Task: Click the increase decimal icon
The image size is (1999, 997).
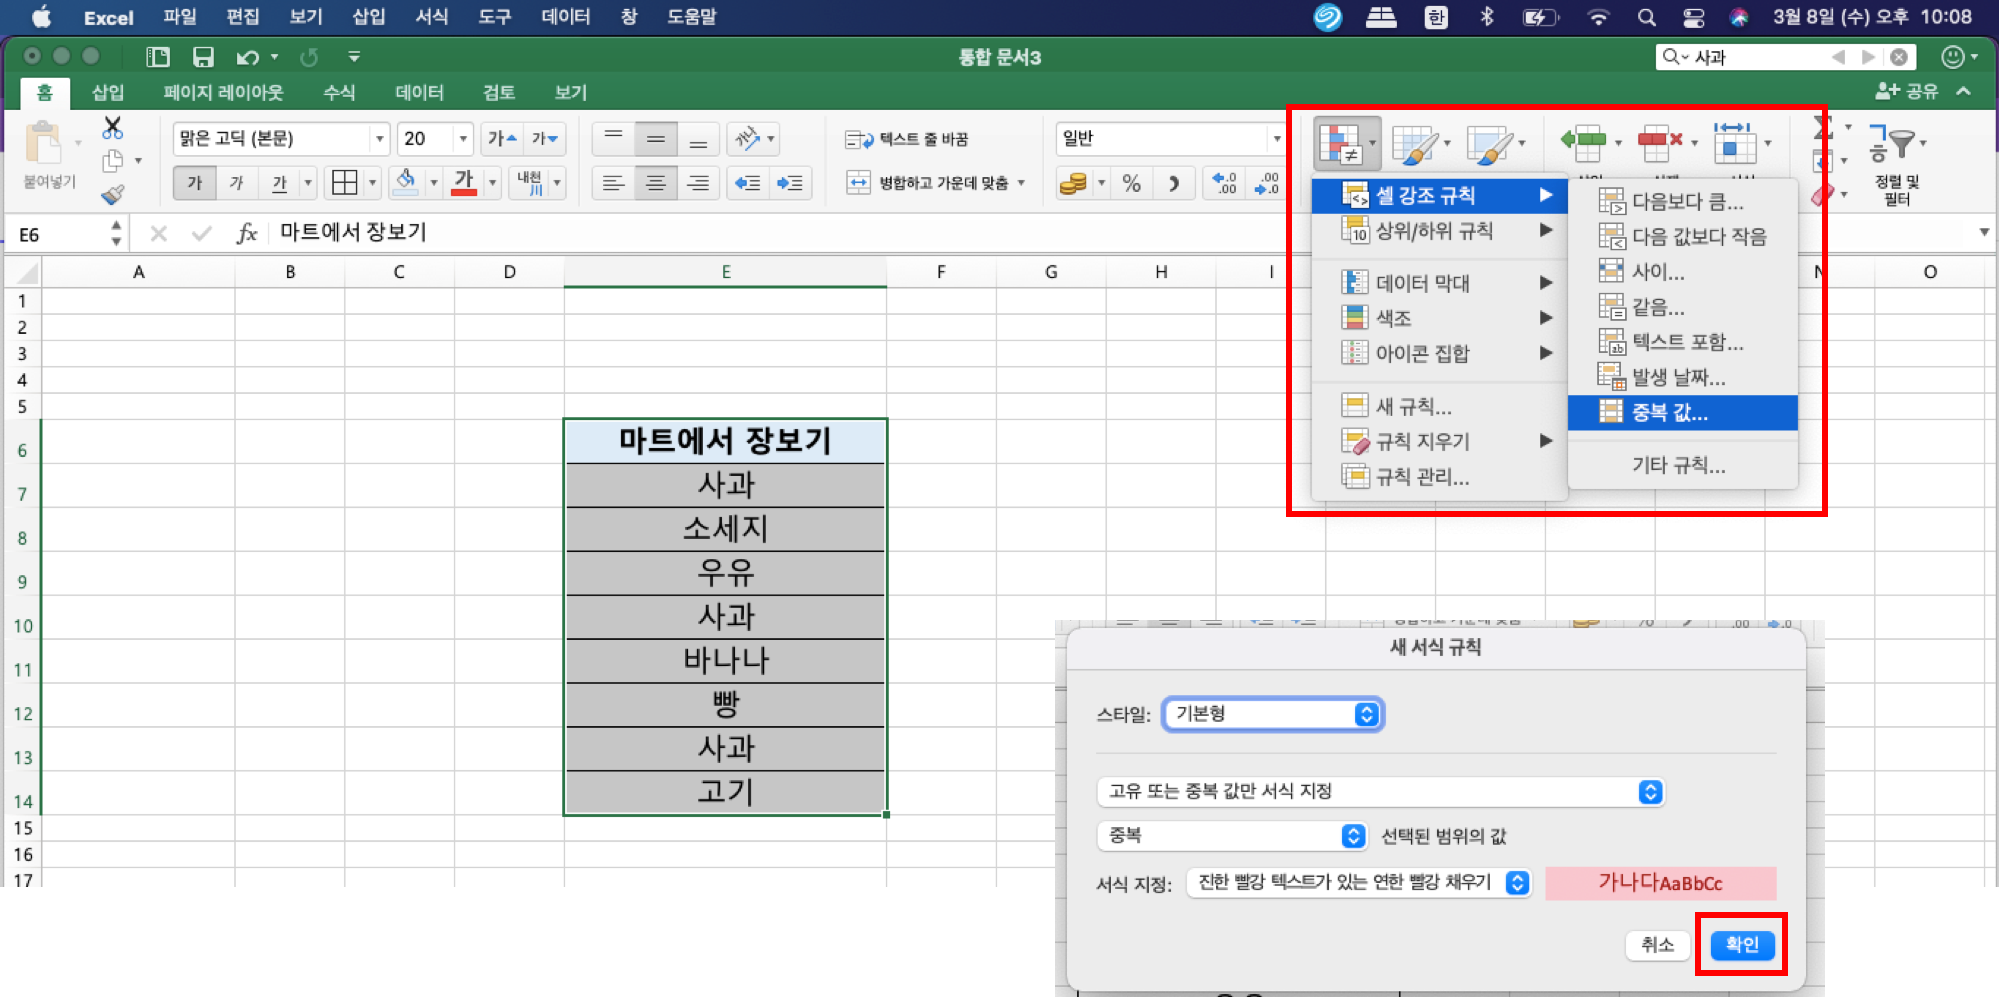Action: 1224,182
